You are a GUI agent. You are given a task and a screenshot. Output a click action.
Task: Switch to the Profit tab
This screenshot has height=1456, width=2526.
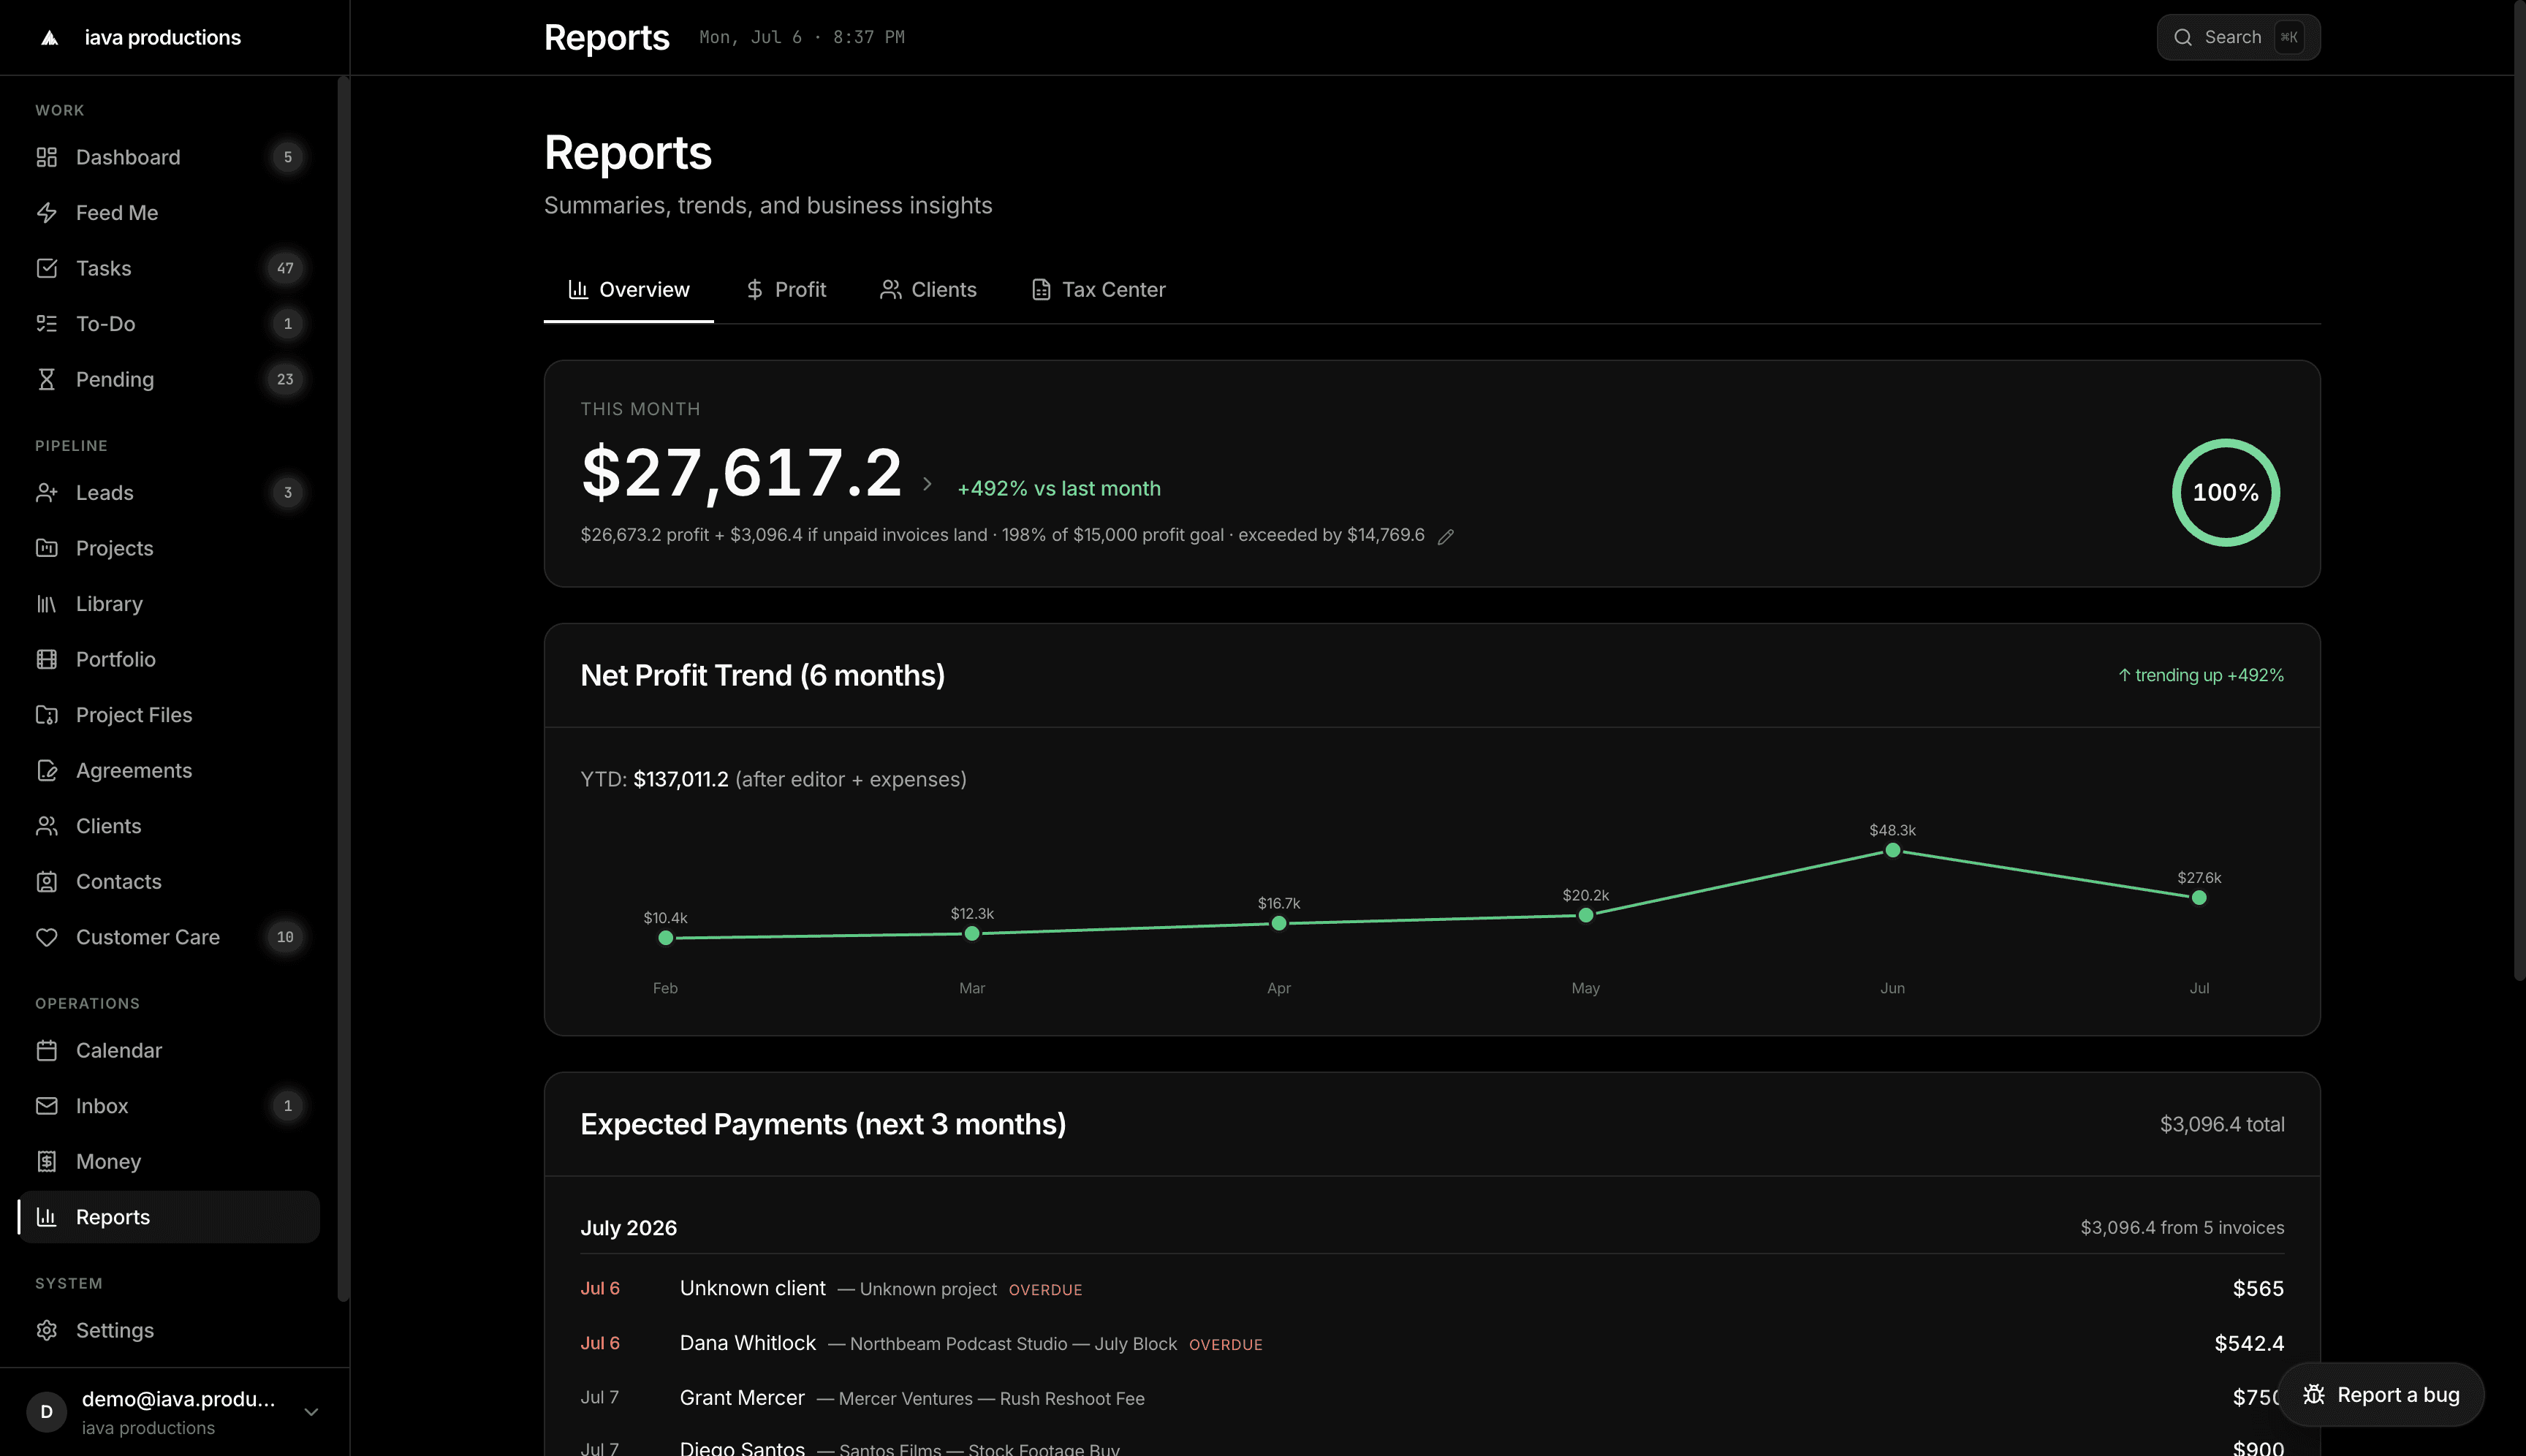[786, 290]
